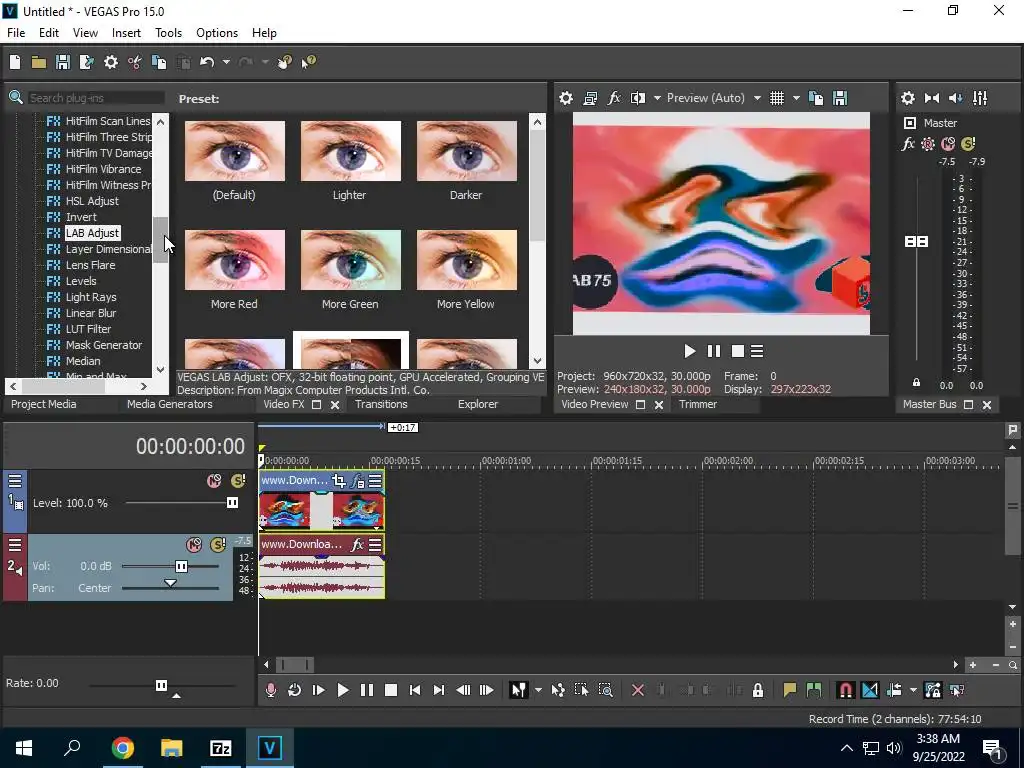Switch to the Project Media tab
The image size is (1024, 768).
[44, 404]
